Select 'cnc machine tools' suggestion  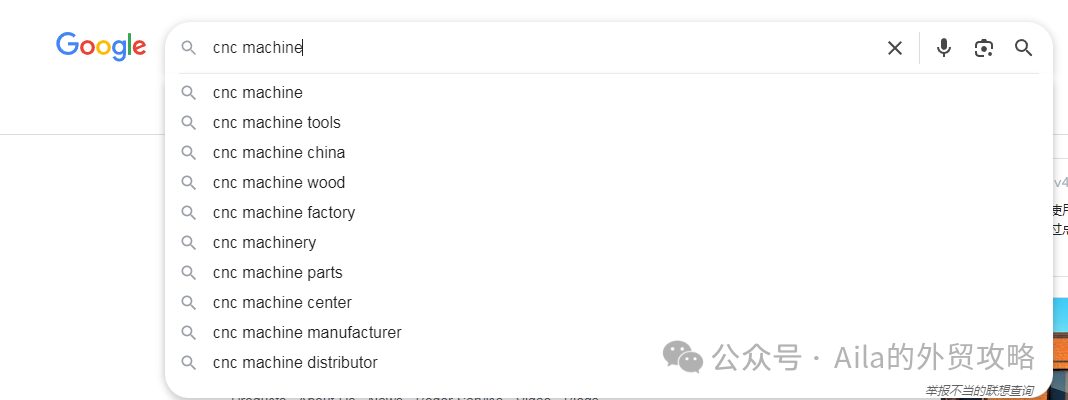277,123
